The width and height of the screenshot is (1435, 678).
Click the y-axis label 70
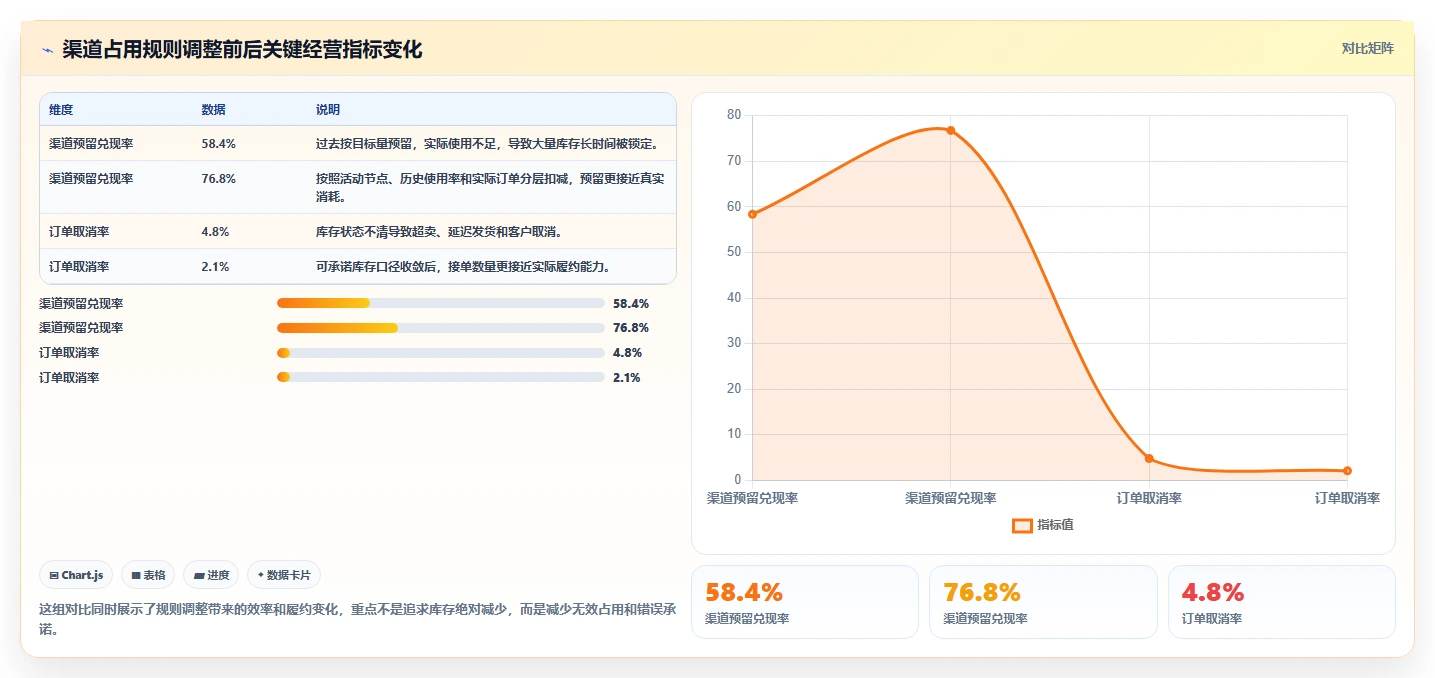pyautogui.click(x=734, y=160)
